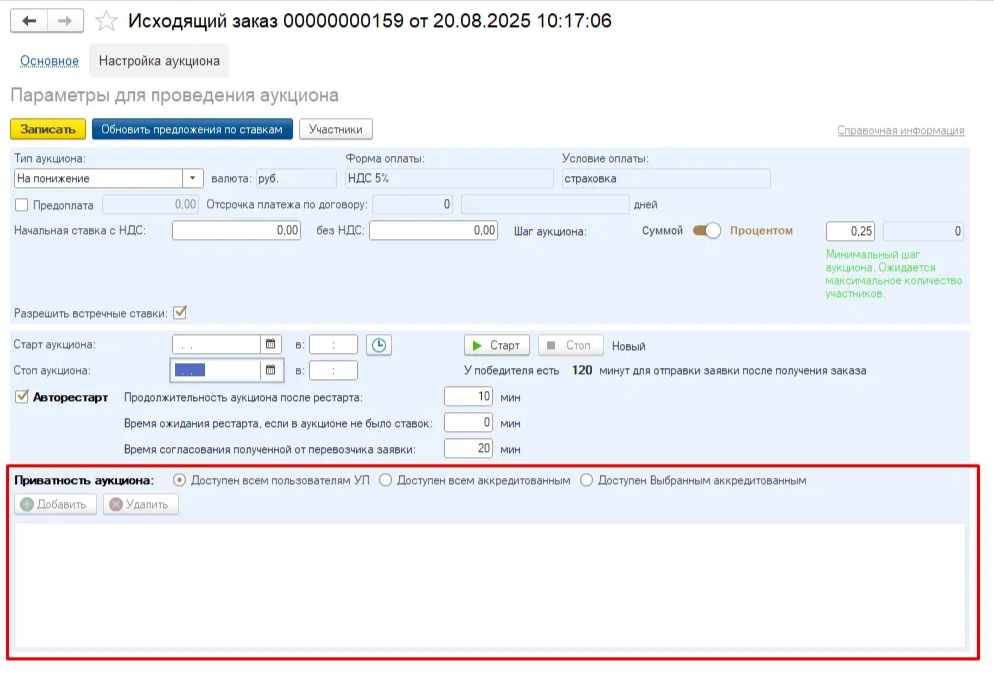Open calendar picker for Старт аукциона date
Screen dimensions: 994x674
click(x=271, y=344)
